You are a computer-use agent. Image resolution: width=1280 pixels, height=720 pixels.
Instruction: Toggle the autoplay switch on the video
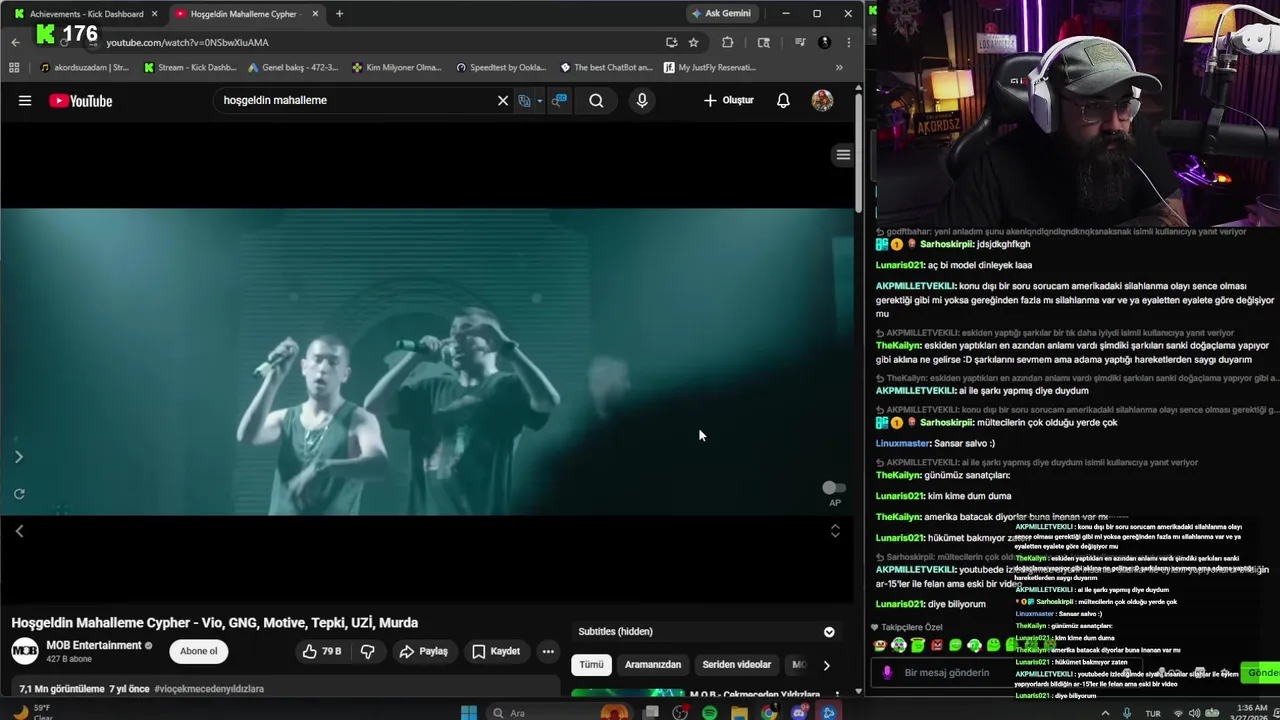(x=833, y=488)
